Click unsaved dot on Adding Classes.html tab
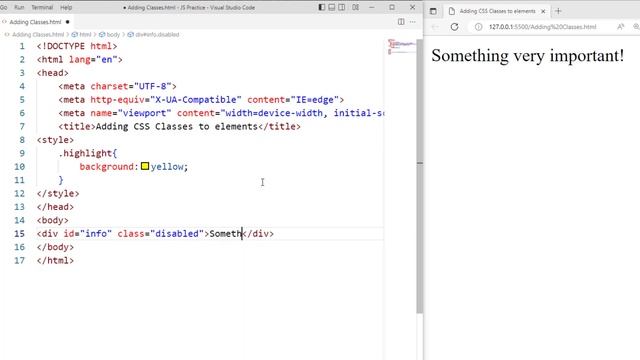Screen dimensions: 640x360 (67, 22)
